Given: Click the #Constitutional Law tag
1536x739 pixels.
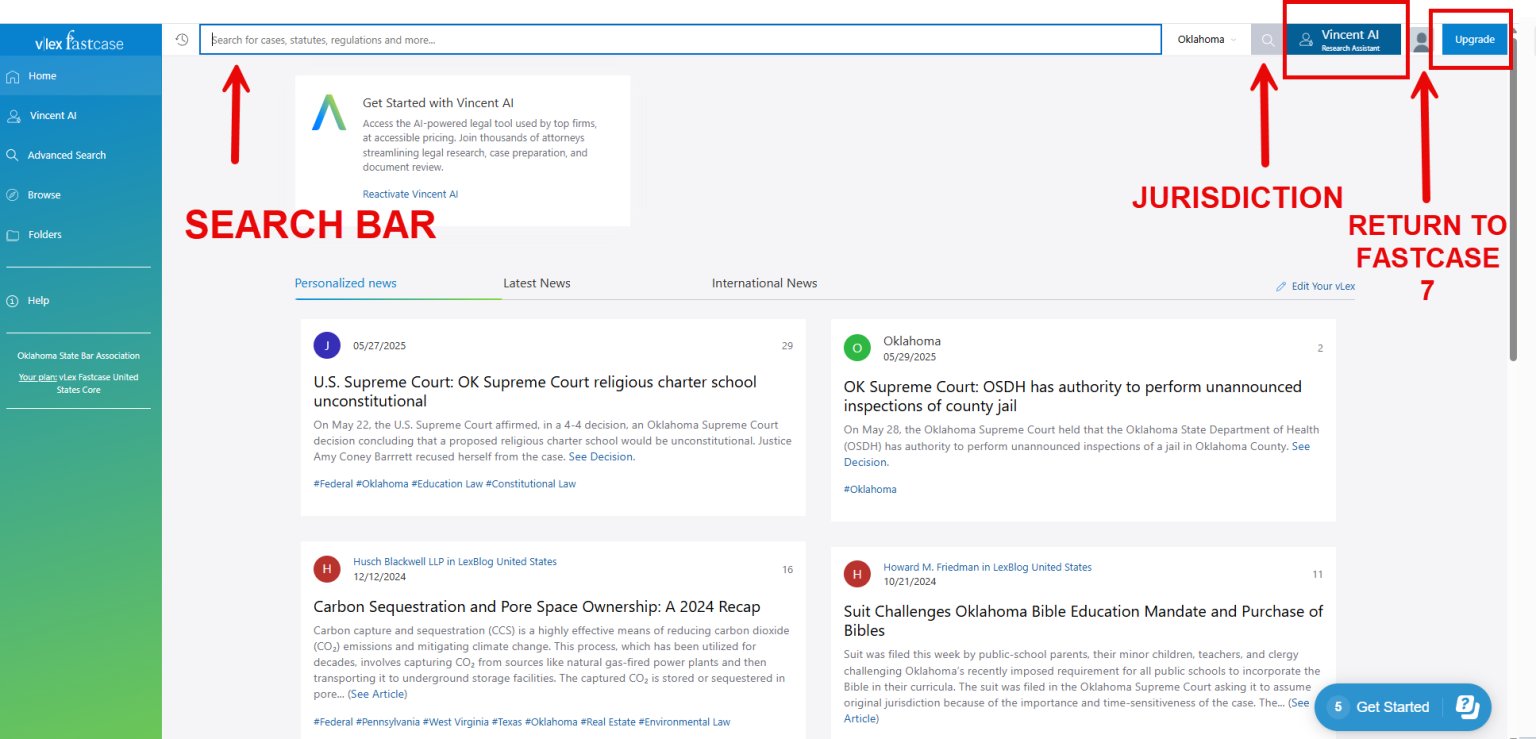Looking at the screenshot, I should click(x=531, y=484).
